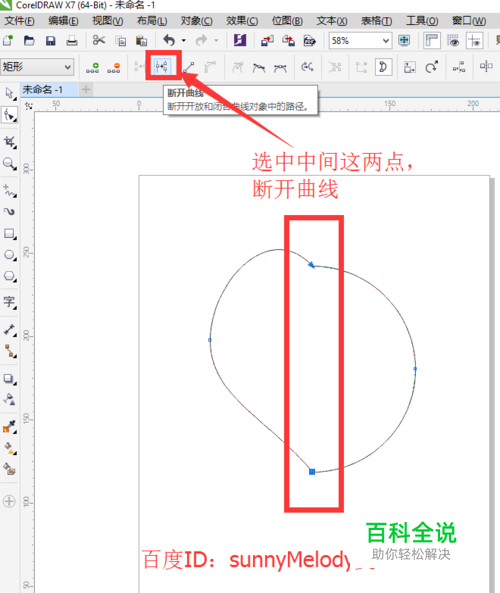Select the Parallel Dimension tool
The height and width of the screenshot is (593, 500).
click(x=9, y=330)
